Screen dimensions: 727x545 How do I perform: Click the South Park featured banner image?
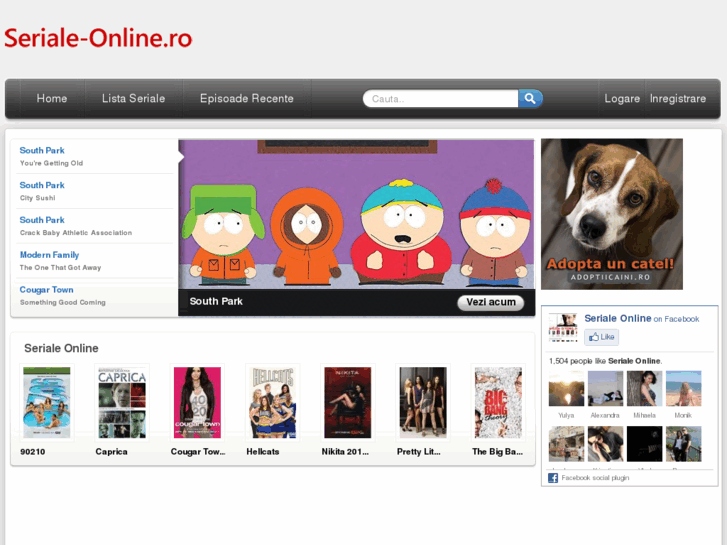356,214
